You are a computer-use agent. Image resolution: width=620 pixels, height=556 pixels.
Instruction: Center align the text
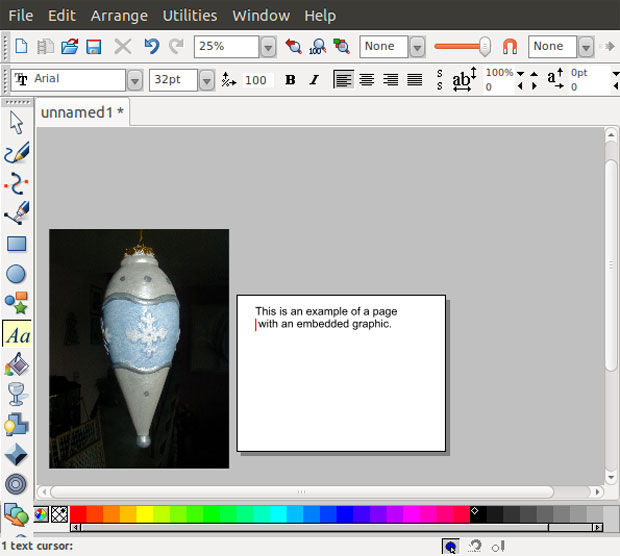[367, 79]
